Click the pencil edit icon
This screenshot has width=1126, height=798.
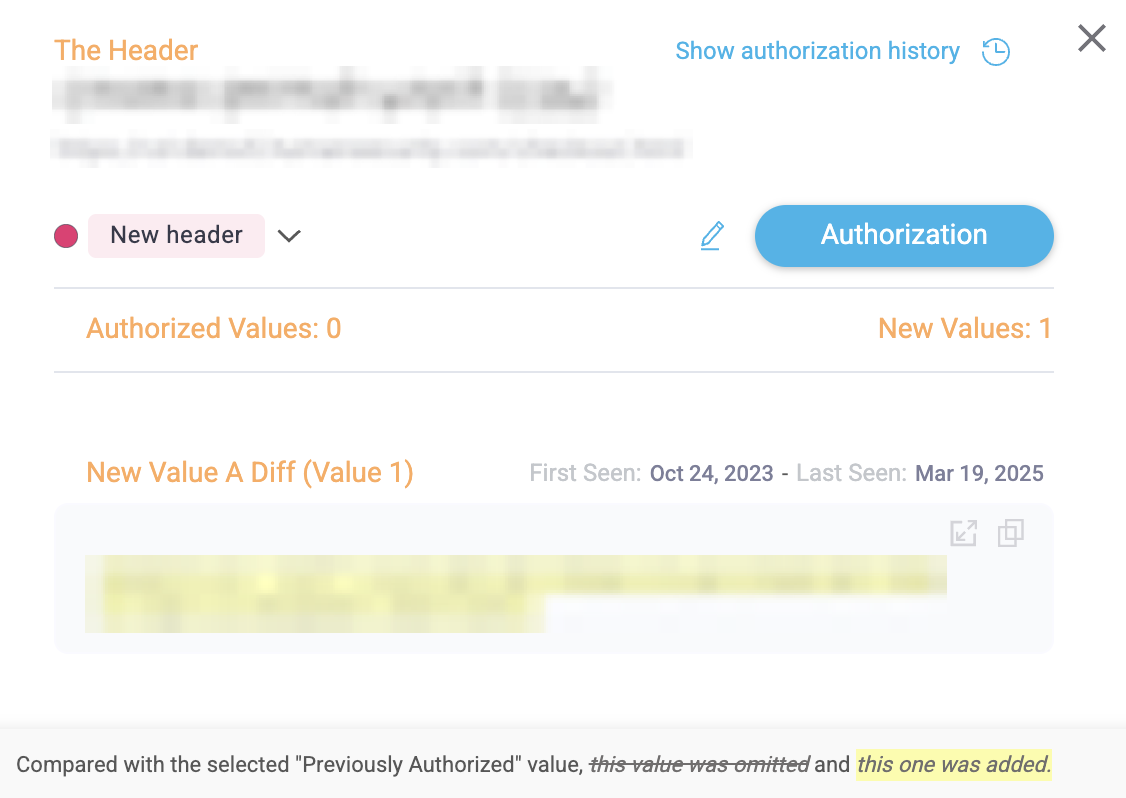(712, 236)
